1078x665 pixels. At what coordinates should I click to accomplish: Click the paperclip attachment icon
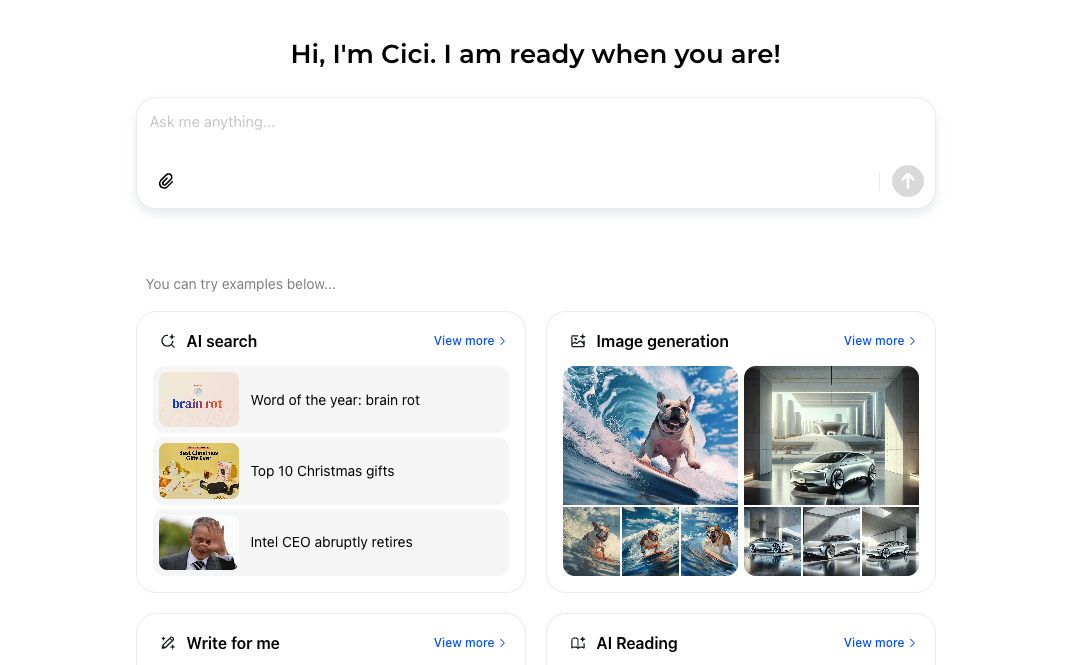pos(166,181)
